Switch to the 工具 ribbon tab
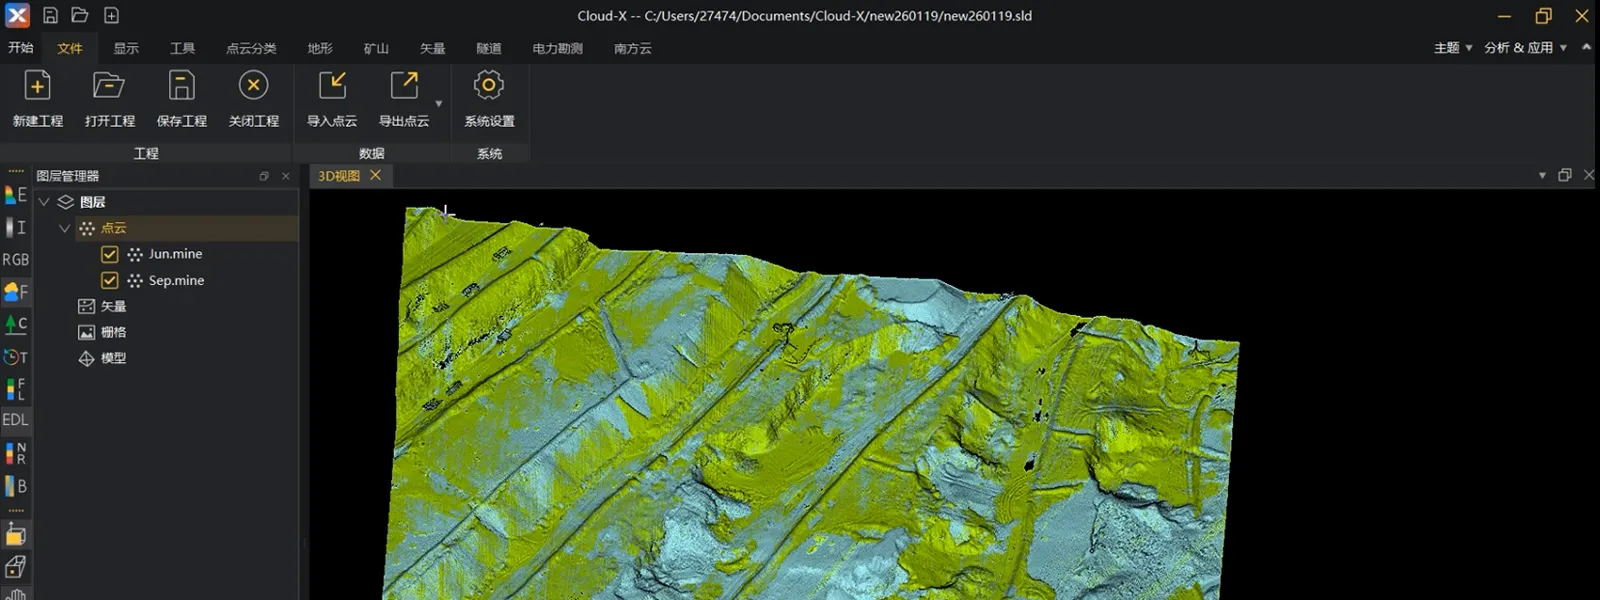The width and height of the screenshot is (1600, 600). (182, 48)
